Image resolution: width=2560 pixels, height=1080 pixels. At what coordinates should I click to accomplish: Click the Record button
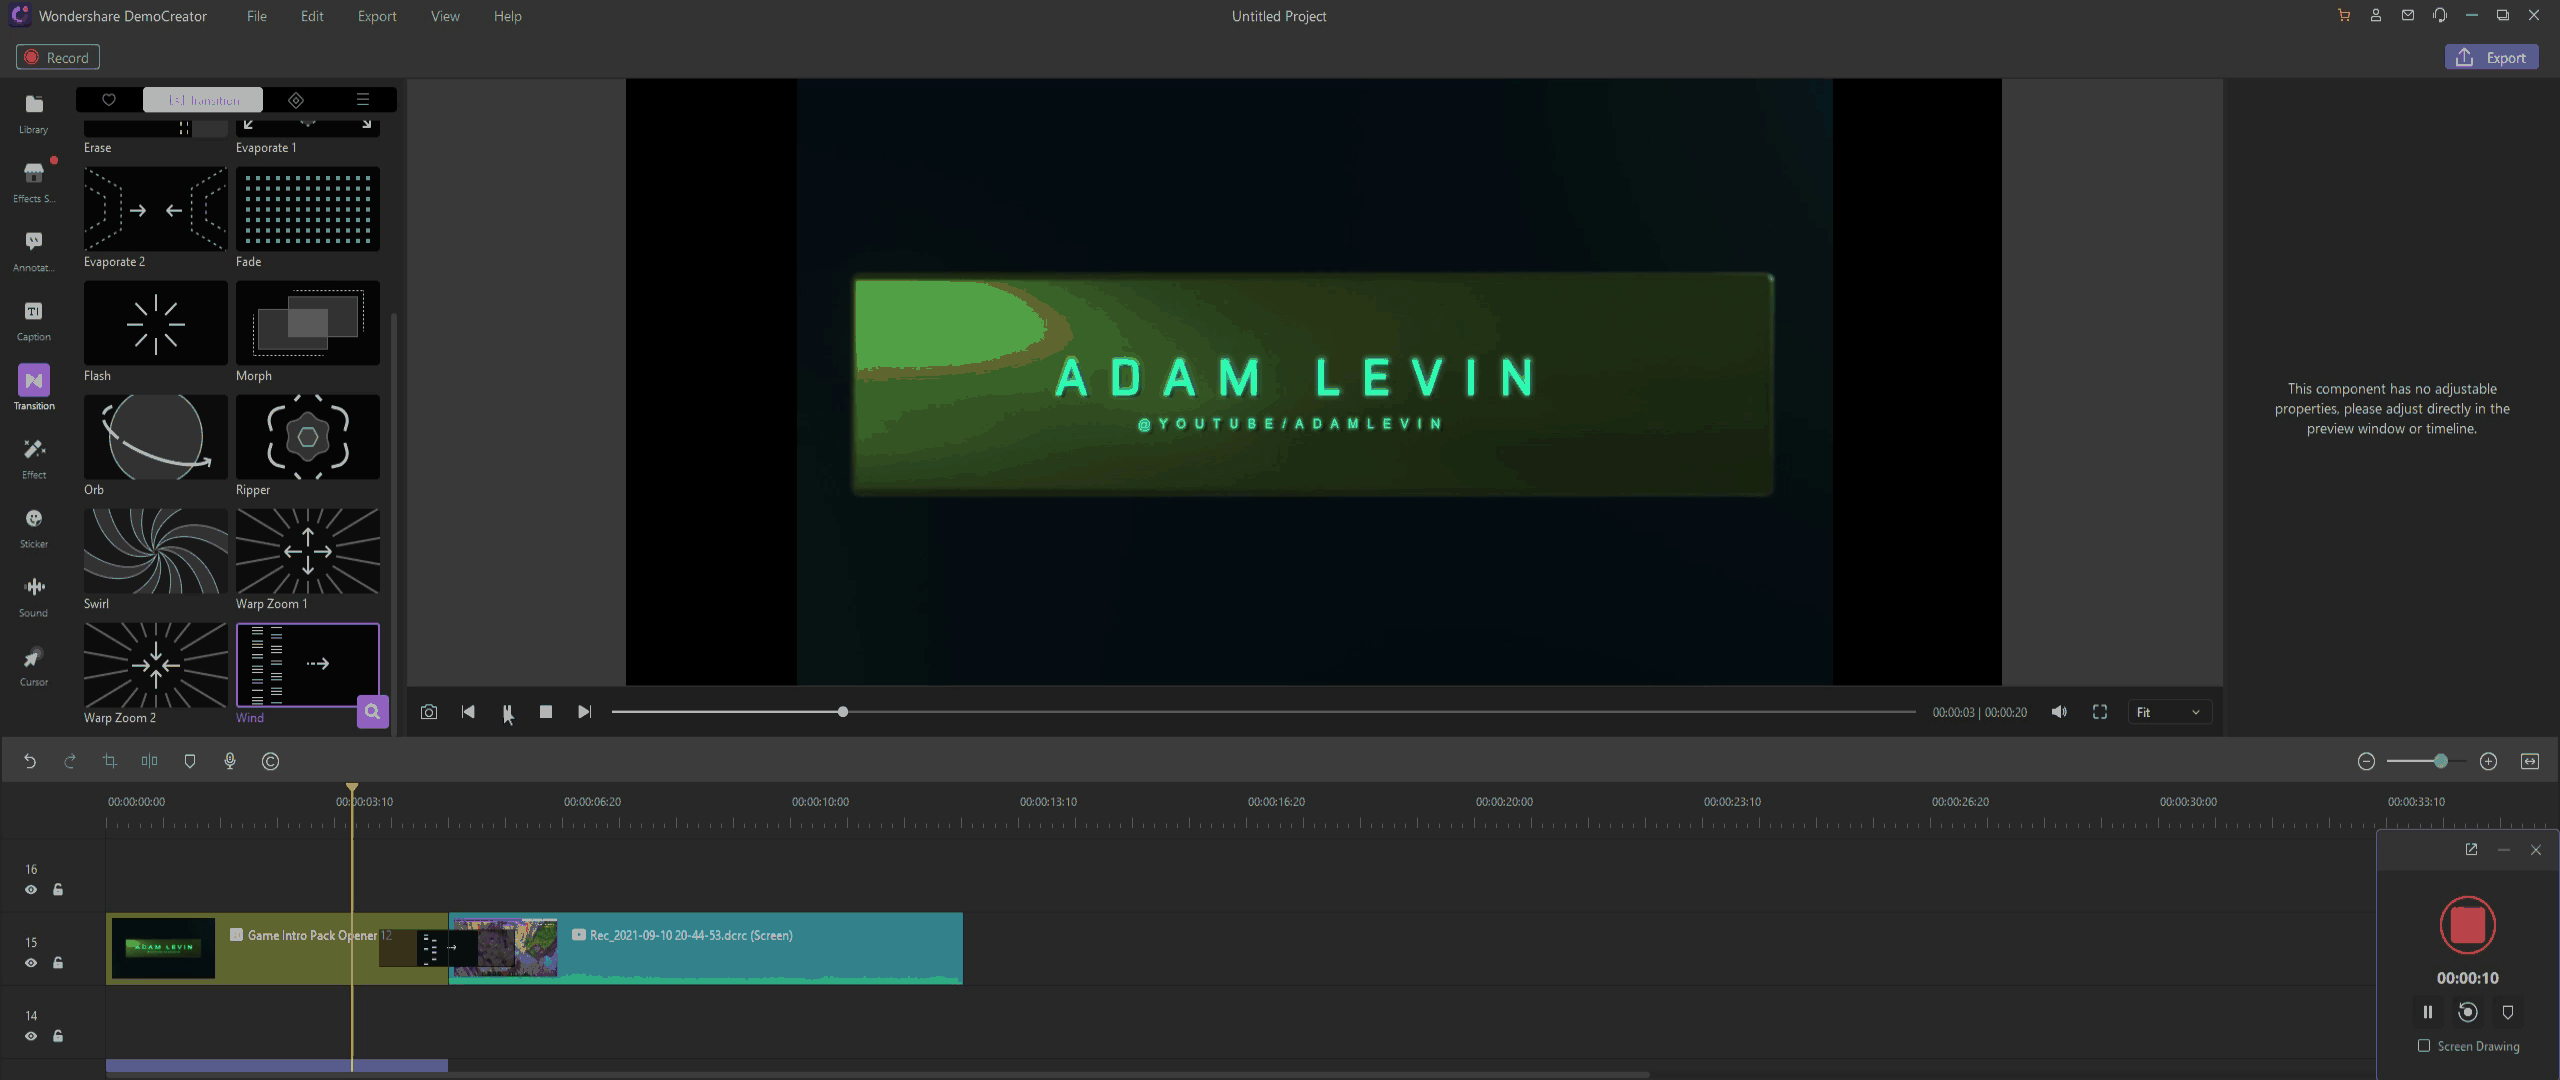point(58,58)
